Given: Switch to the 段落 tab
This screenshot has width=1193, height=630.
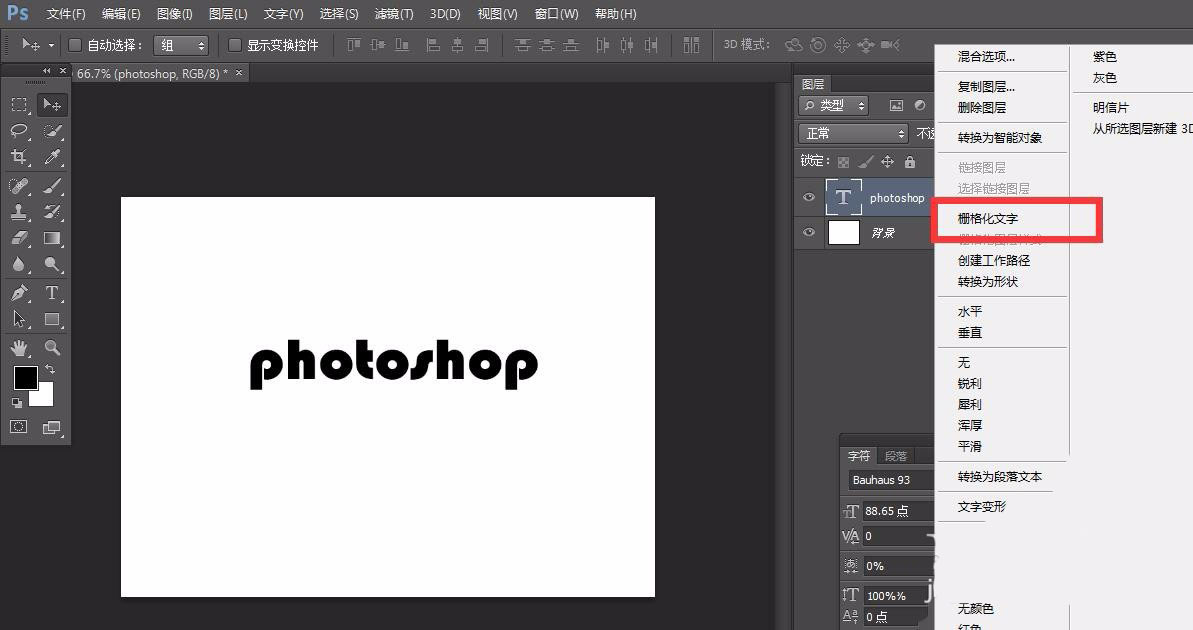Looking at the screenshot, I should click(x=896, y=456).
